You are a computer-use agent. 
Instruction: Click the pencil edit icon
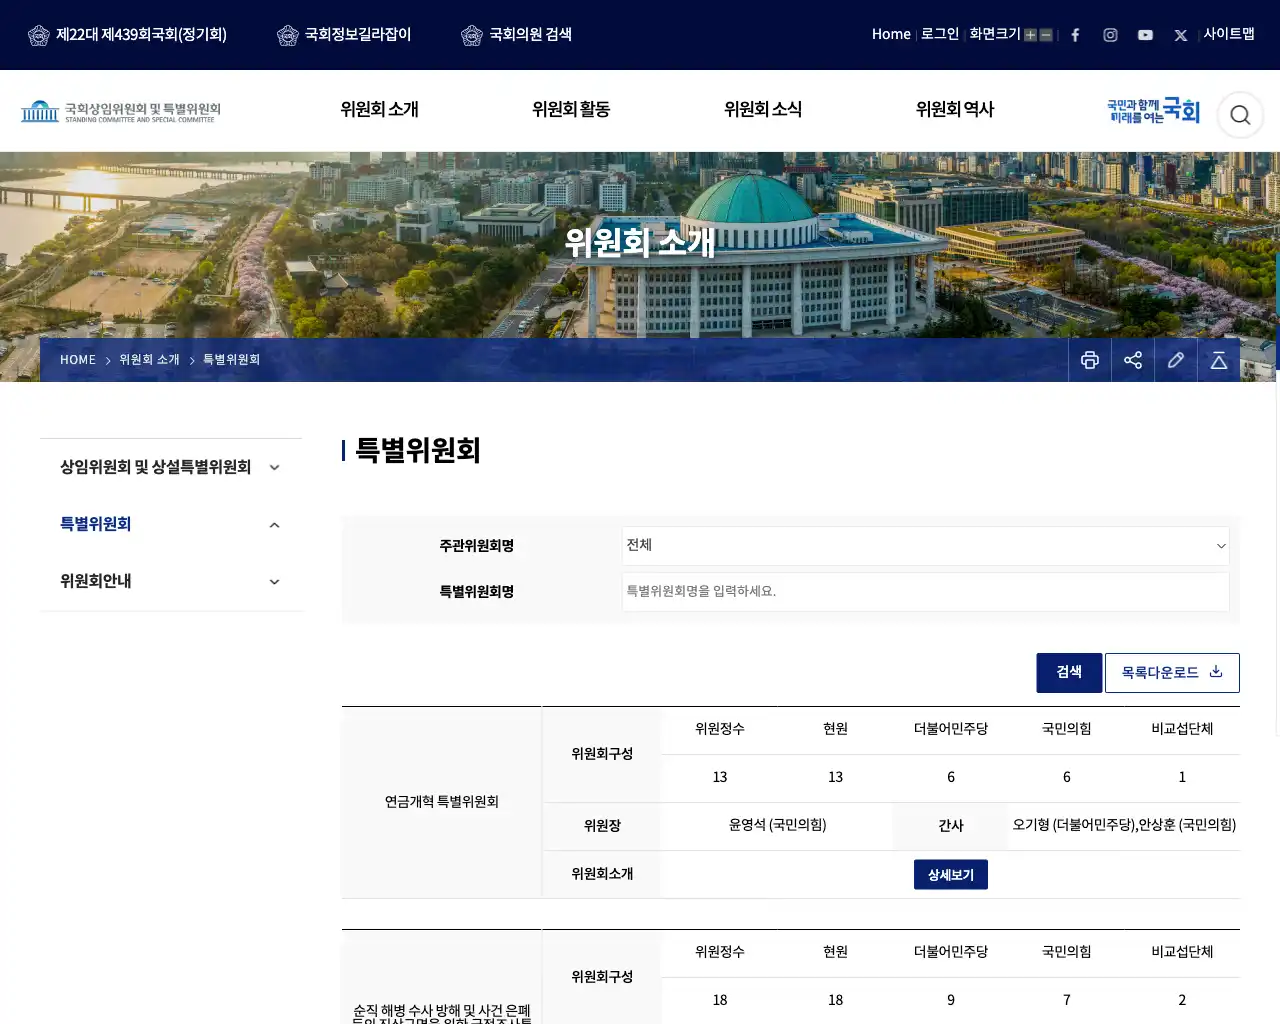1176,360
